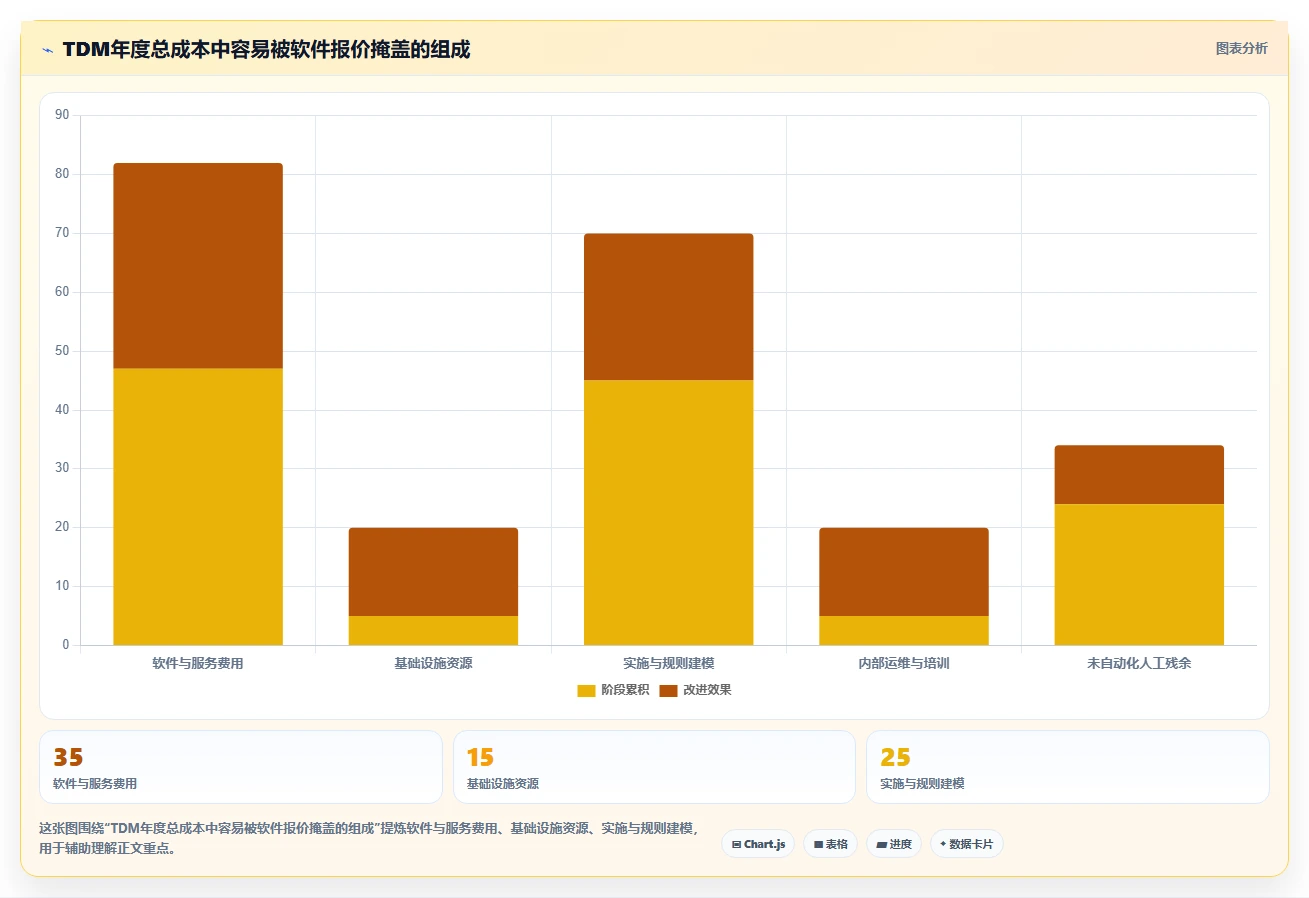Open the 15 基础设施资源 data card

coord(654,767)
